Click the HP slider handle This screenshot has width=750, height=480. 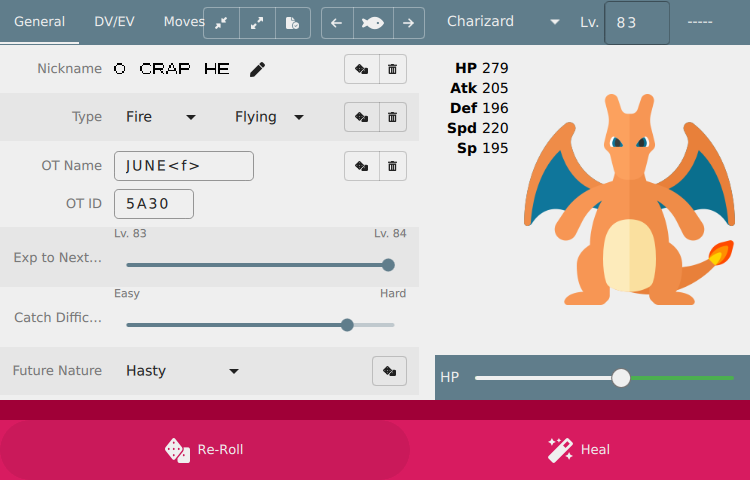621,378
